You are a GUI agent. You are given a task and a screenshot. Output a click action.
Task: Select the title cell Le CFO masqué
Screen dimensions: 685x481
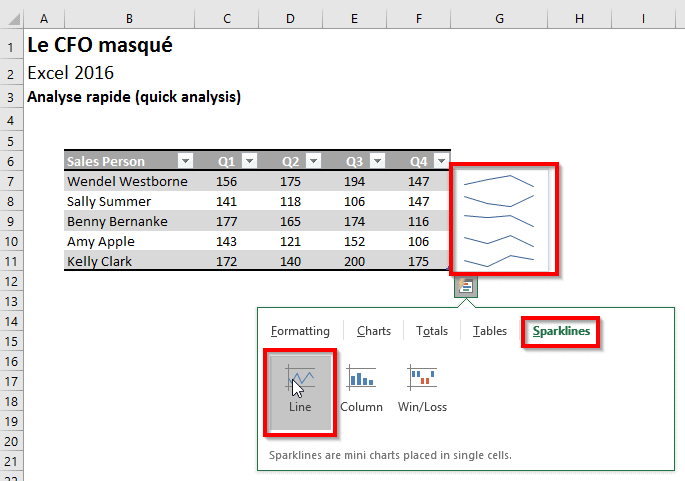(x=100, y=45)
